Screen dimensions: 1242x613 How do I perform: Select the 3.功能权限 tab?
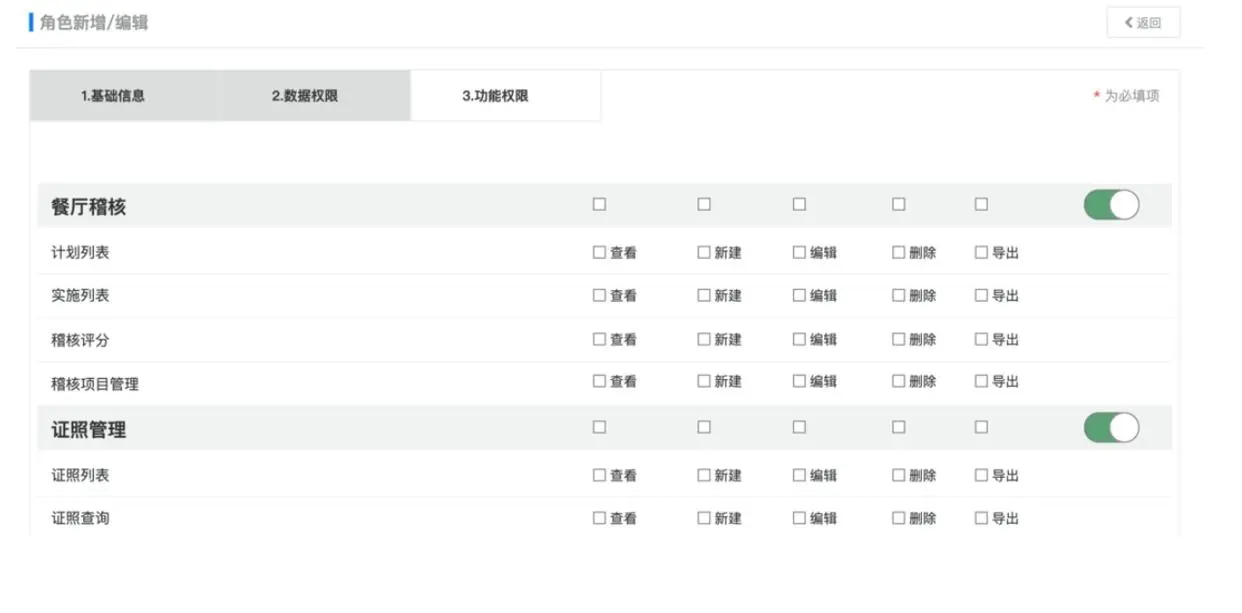pyautogui.click(x=495, y=96)
